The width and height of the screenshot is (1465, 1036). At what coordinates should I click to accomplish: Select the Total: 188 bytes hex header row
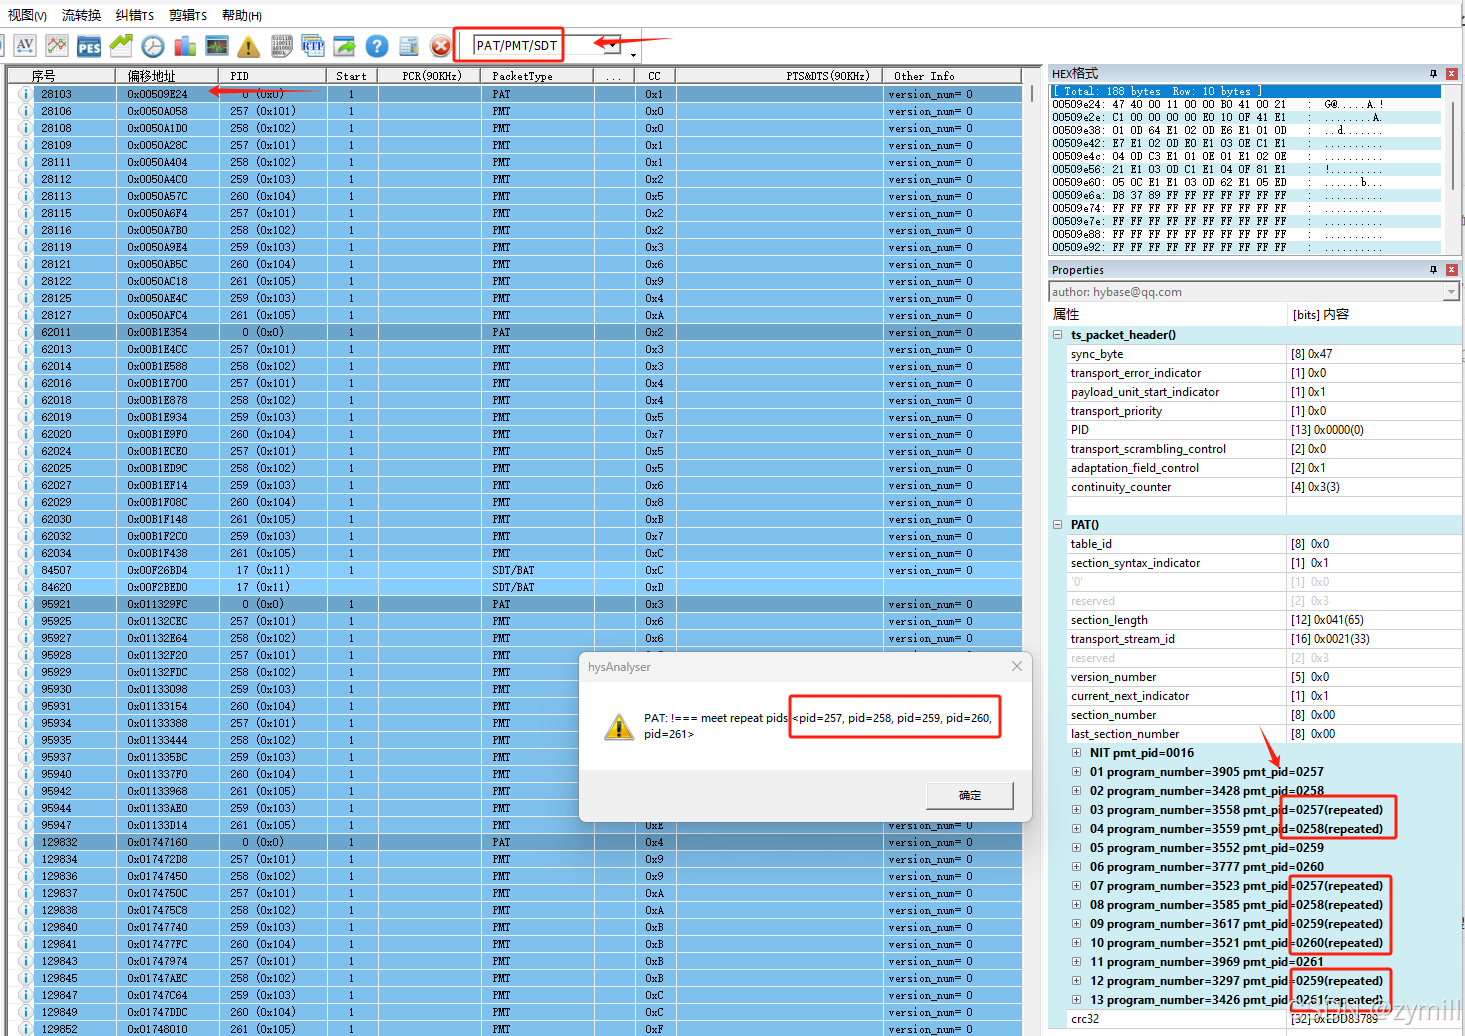pyautogui.click(x=1245, y=91)
